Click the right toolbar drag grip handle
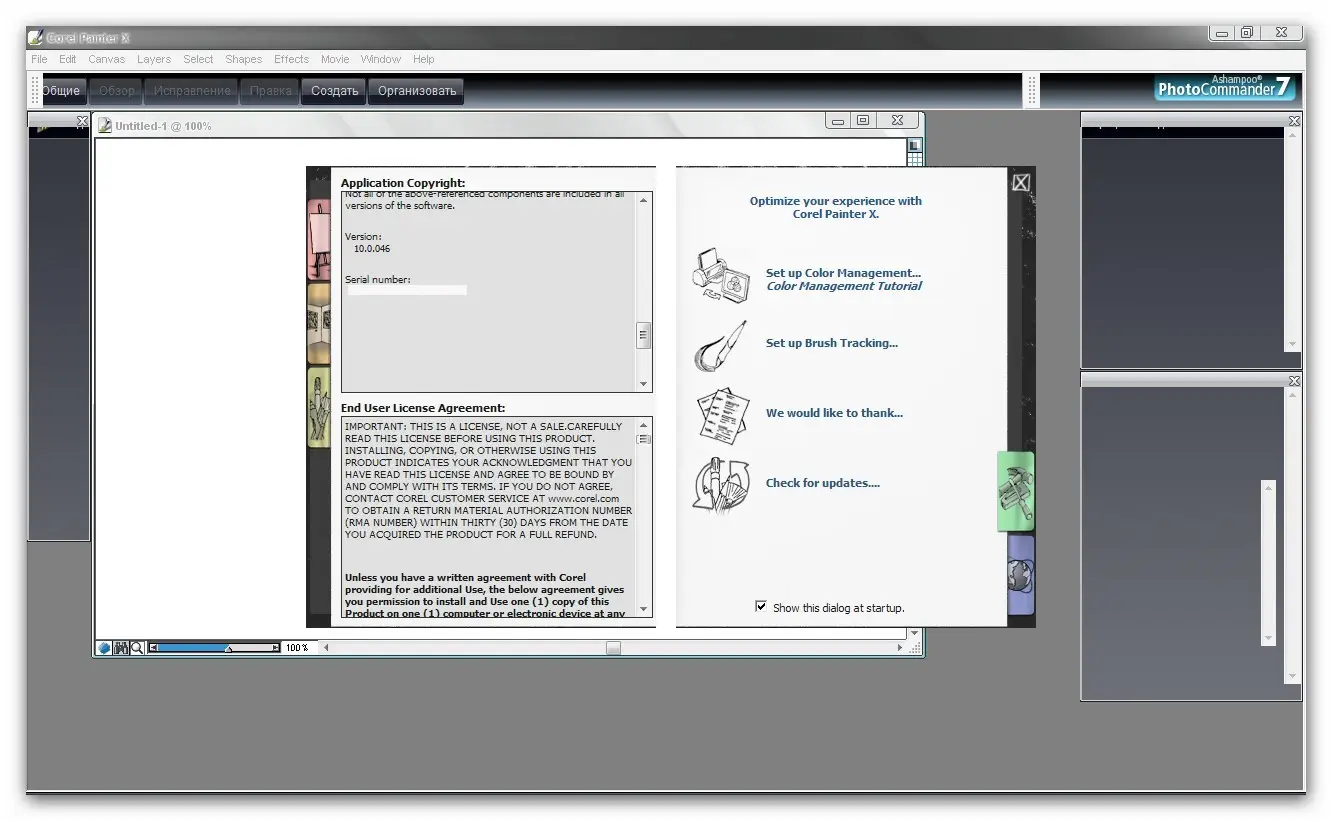This screenshot has width=1332, height=821. 1031,90
